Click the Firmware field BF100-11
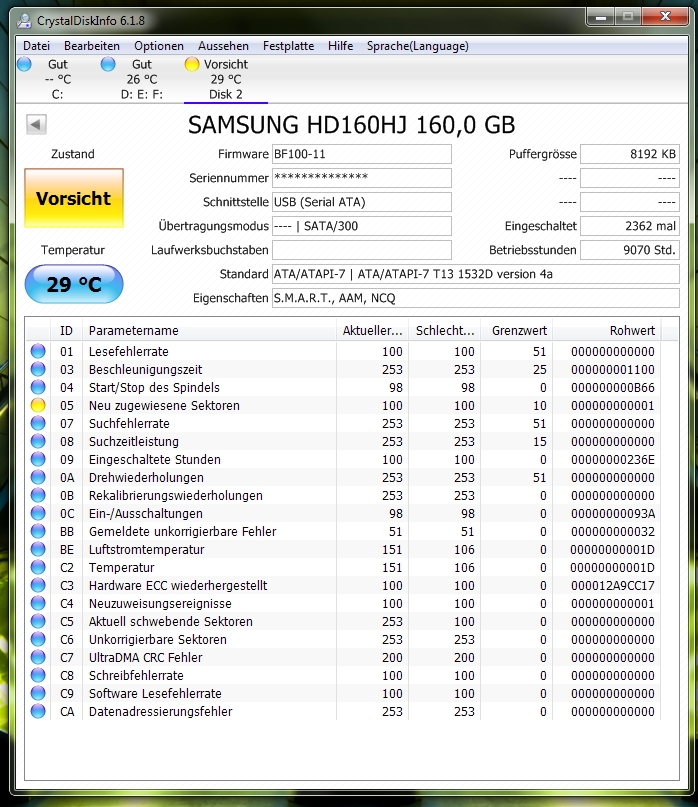 (361, 154)
